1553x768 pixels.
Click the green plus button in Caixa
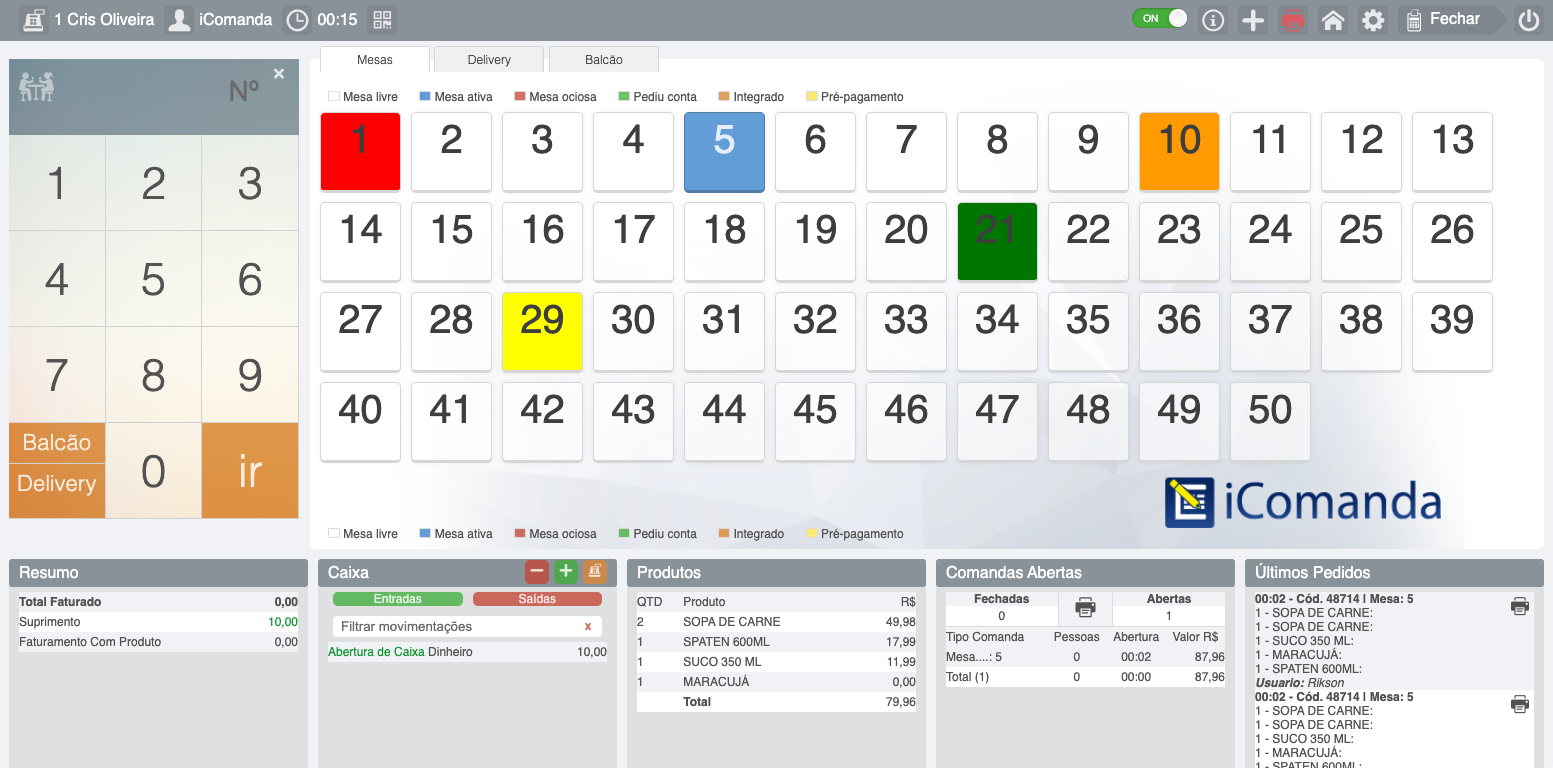pos(566,571)
